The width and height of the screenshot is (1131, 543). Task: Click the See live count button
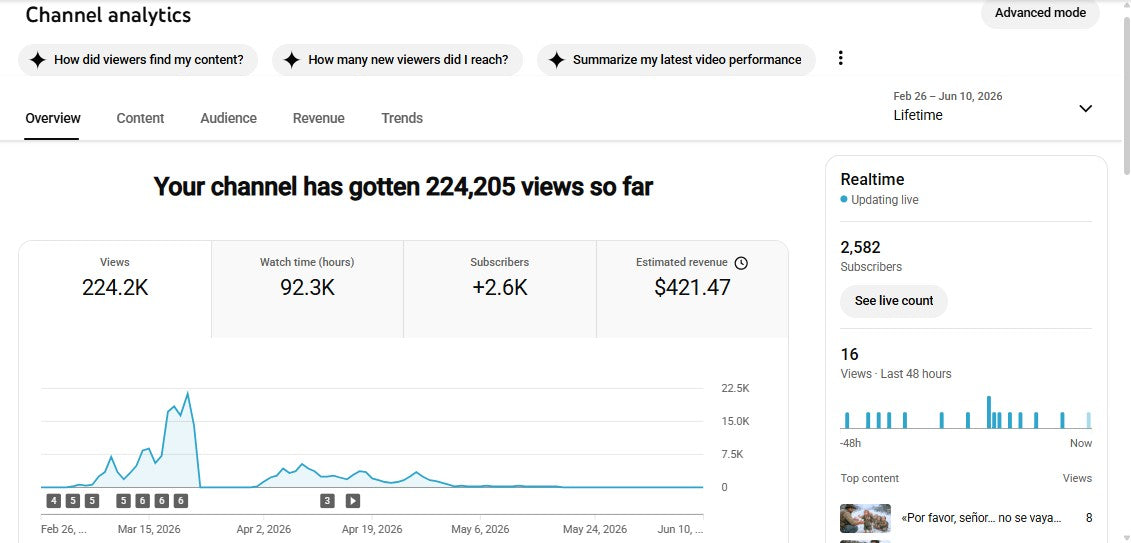click(x=894, y=301)
